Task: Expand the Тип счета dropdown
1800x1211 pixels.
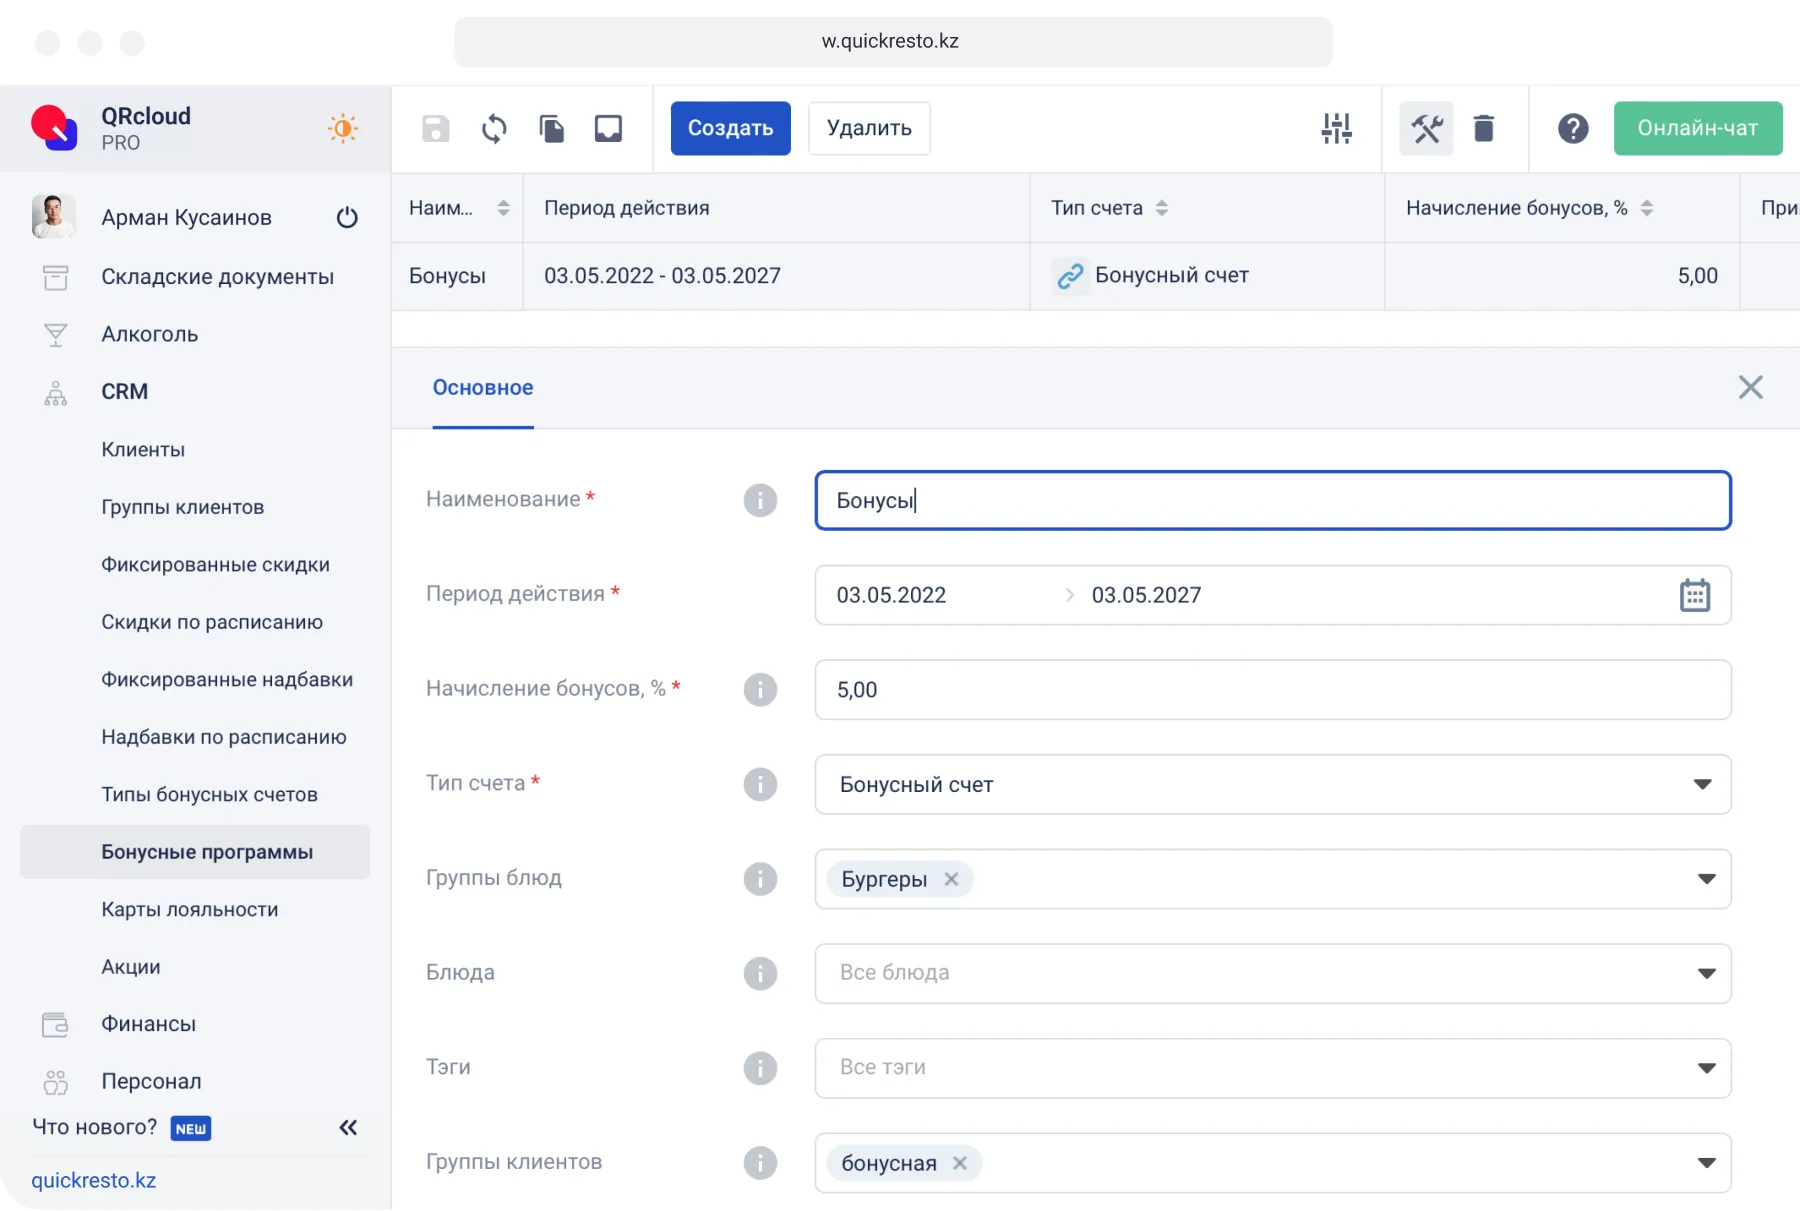Action: click(1702, 784)
